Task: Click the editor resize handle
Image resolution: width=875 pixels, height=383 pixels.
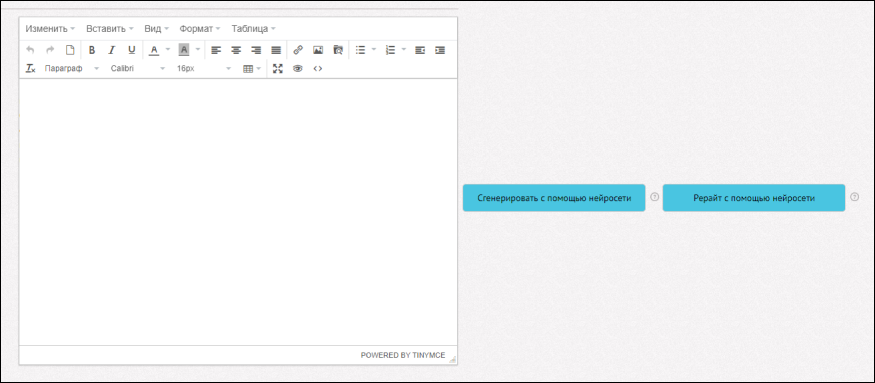Action: 452,360
